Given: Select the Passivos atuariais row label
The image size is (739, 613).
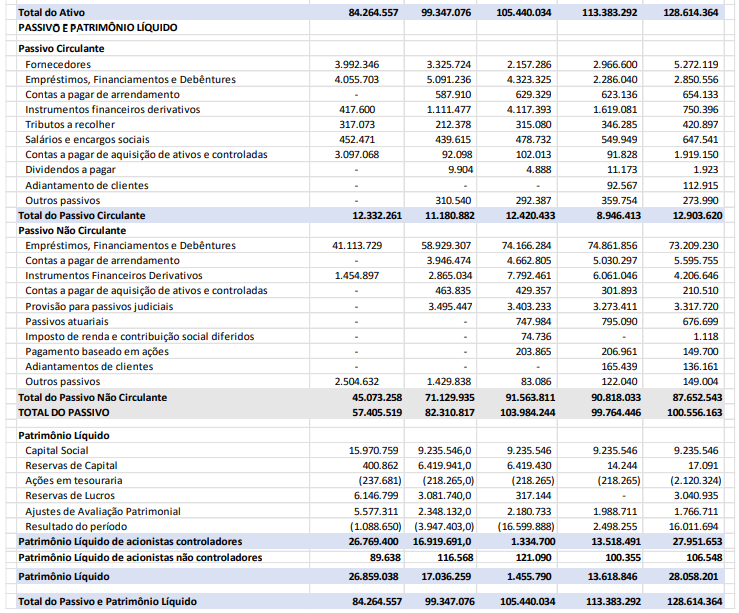Looking at the screenshot, I should 66,321.
